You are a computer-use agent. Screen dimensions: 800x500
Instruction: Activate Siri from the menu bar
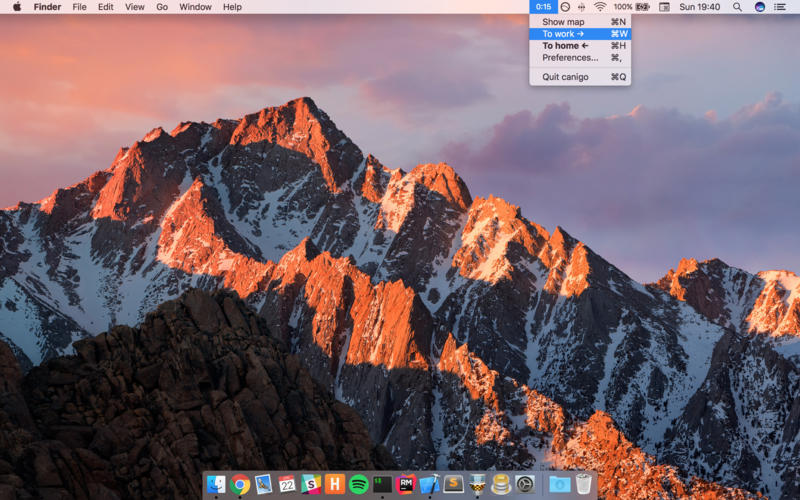760,7
